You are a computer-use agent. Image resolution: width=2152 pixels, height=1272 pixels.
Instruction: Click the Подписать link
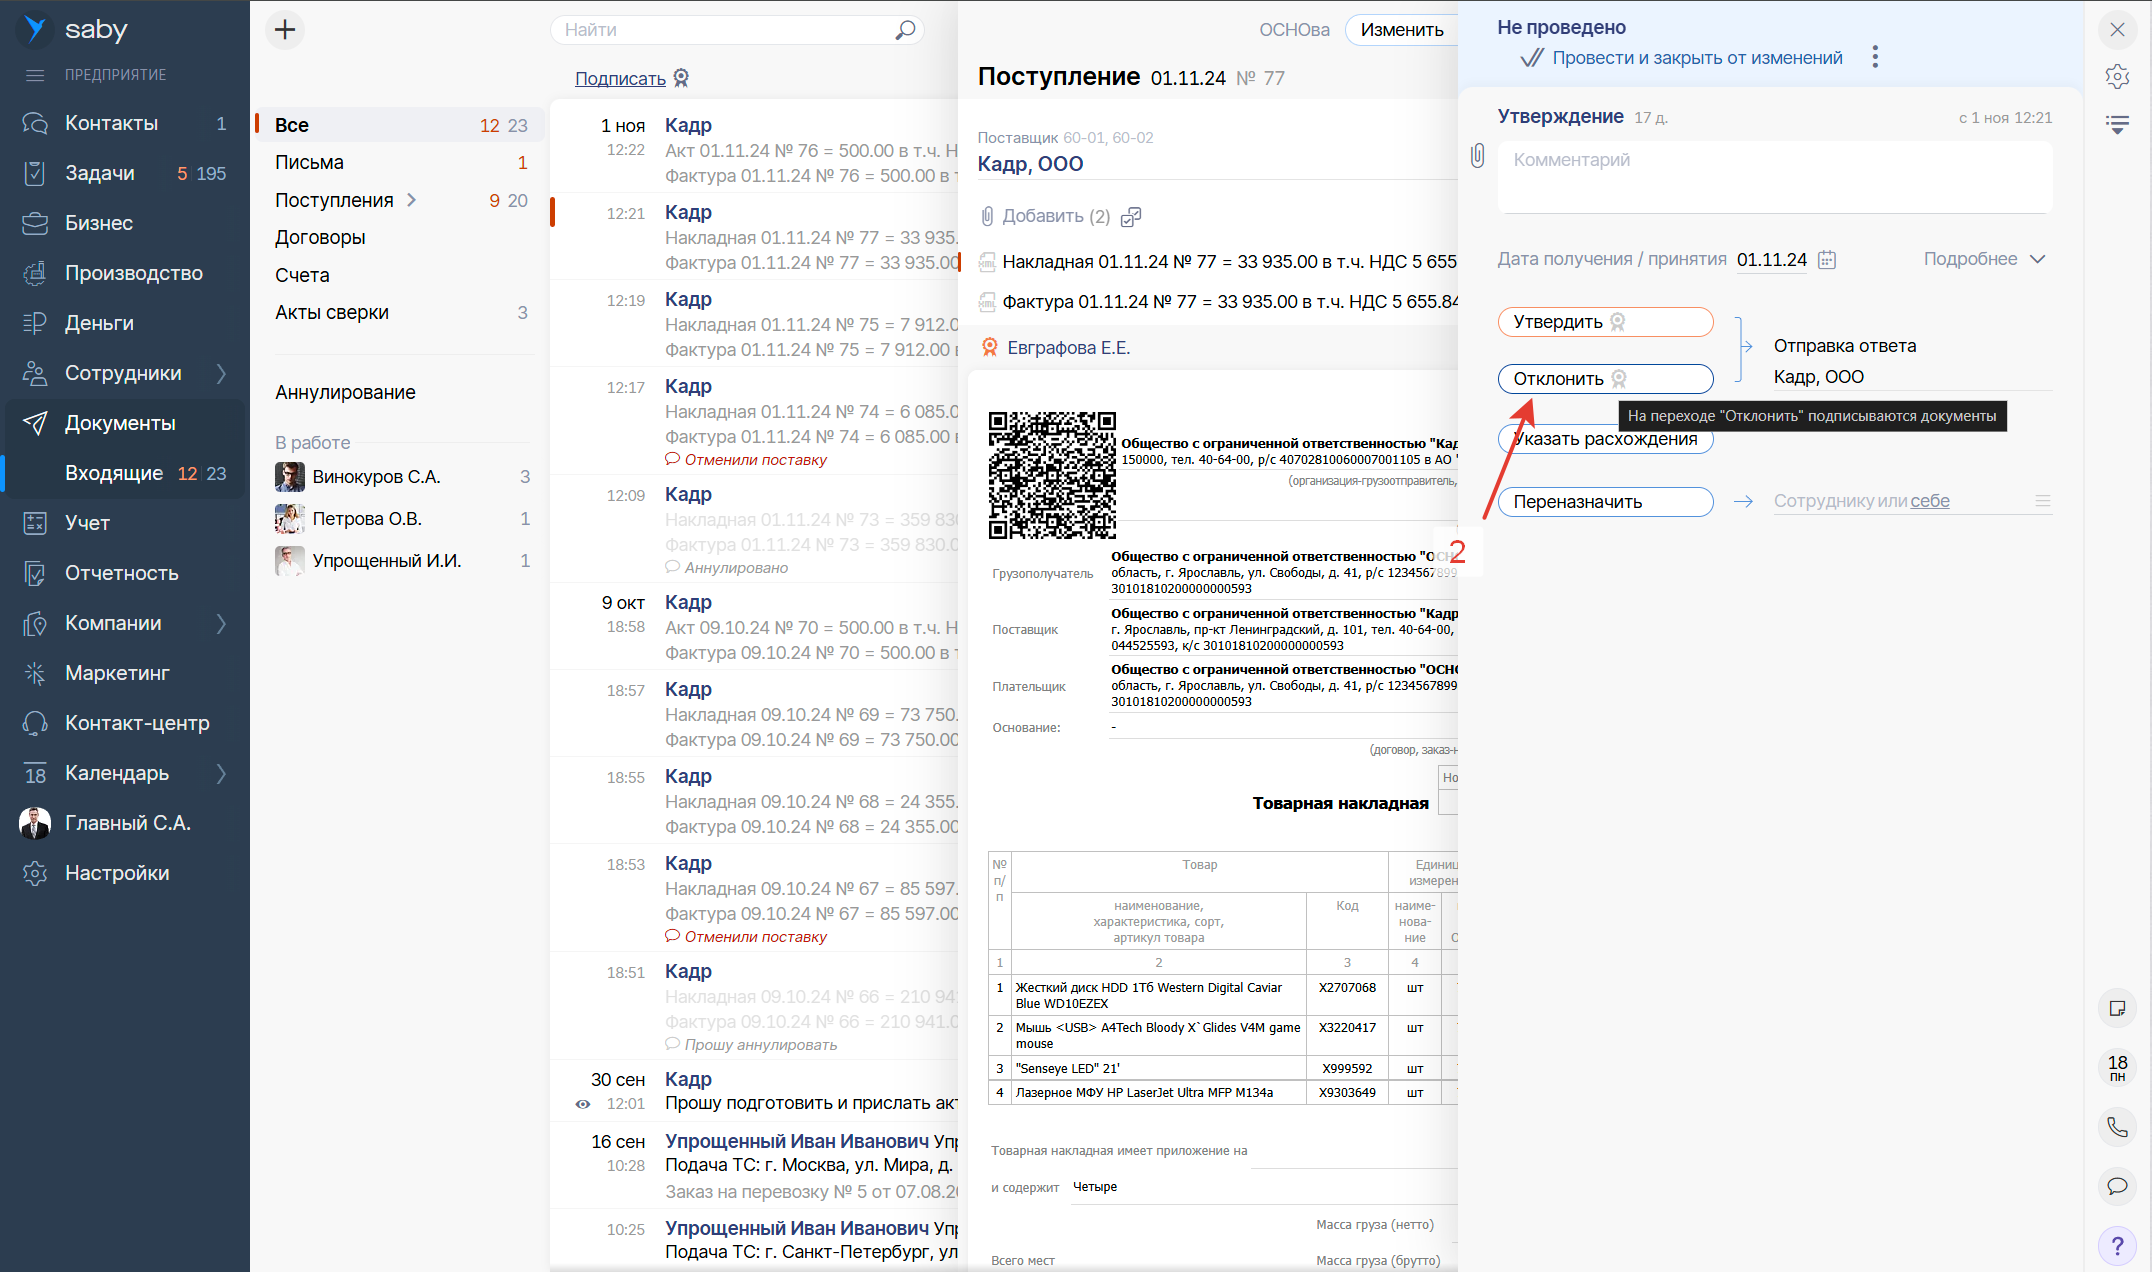pos(620,78)
